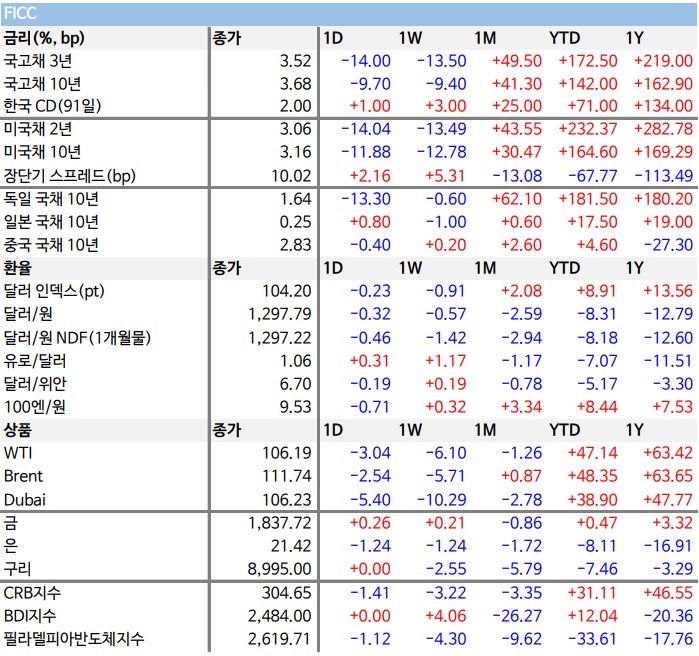Select the 환율 section header

click(18, 268)
